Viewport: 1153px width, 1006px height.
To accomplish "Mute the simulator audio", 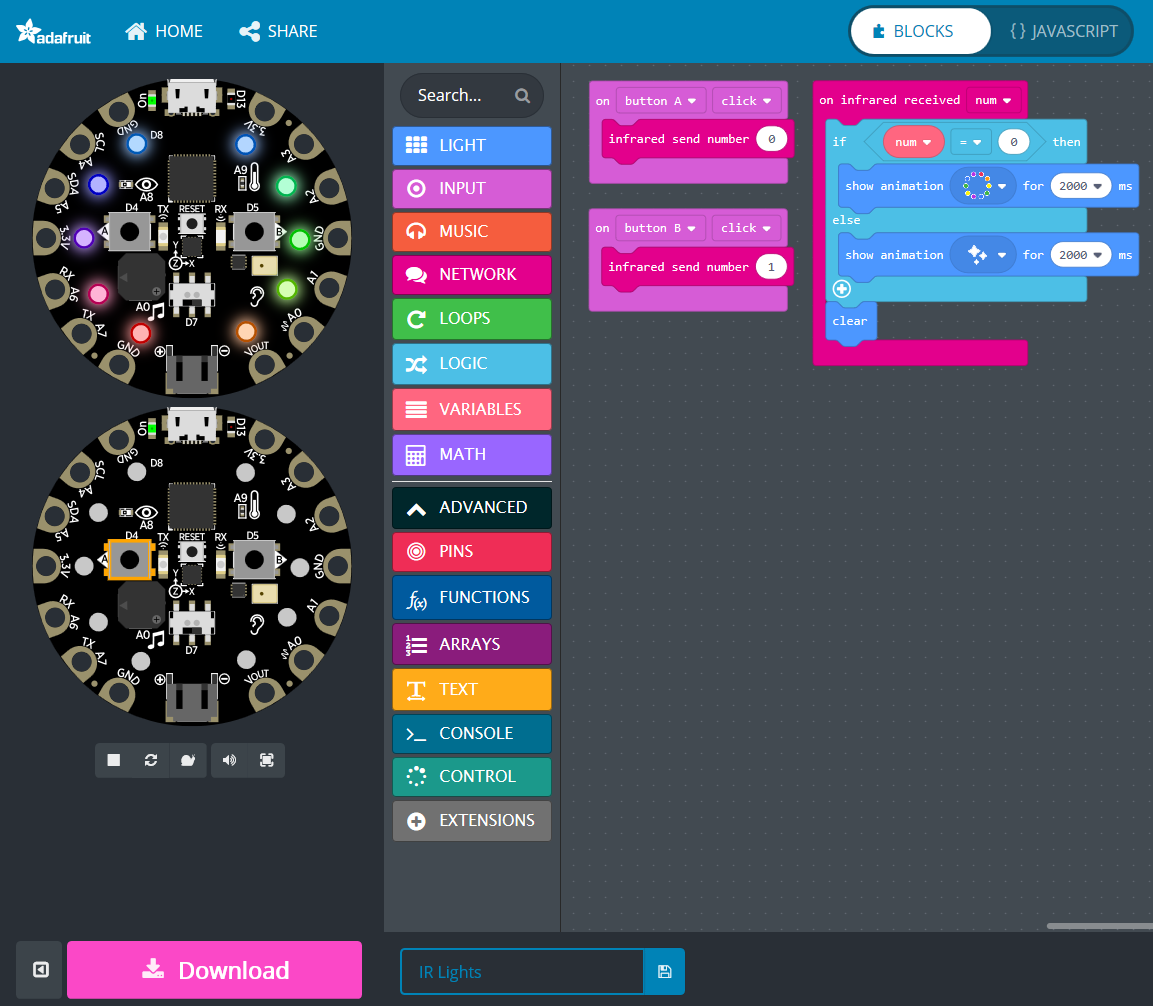I will tap(229, 760).
